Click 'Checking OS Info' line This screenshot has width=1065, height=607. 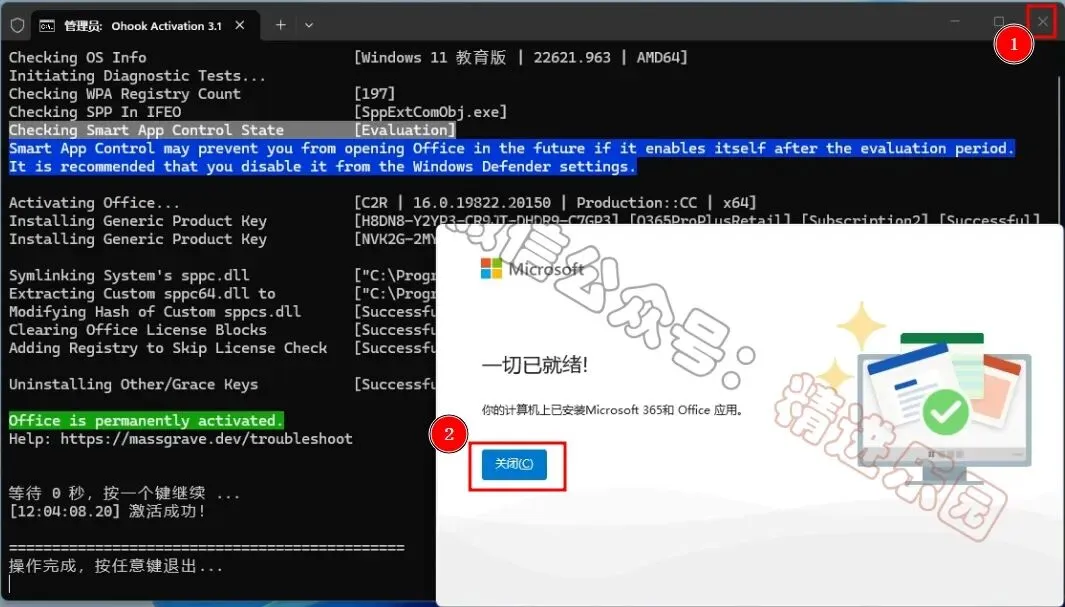coord(77,58)
